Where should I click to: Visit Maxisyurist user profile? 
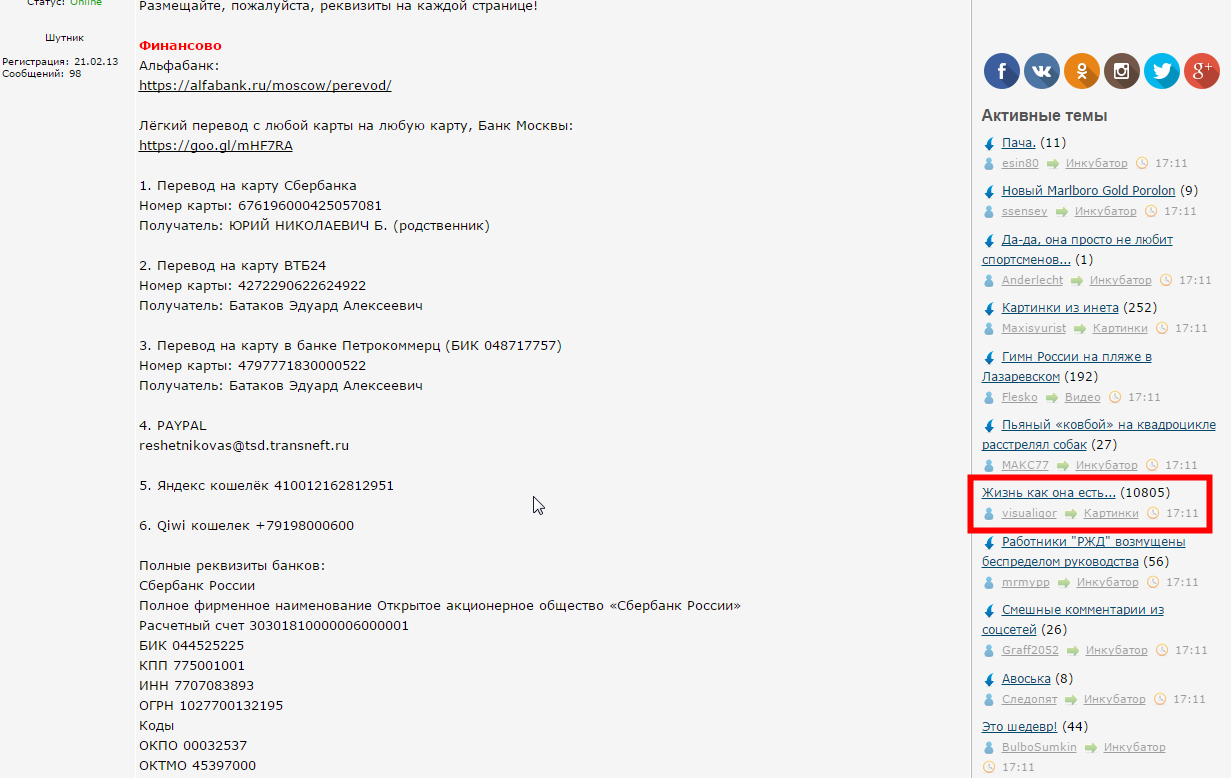[x=1034, y=329]
